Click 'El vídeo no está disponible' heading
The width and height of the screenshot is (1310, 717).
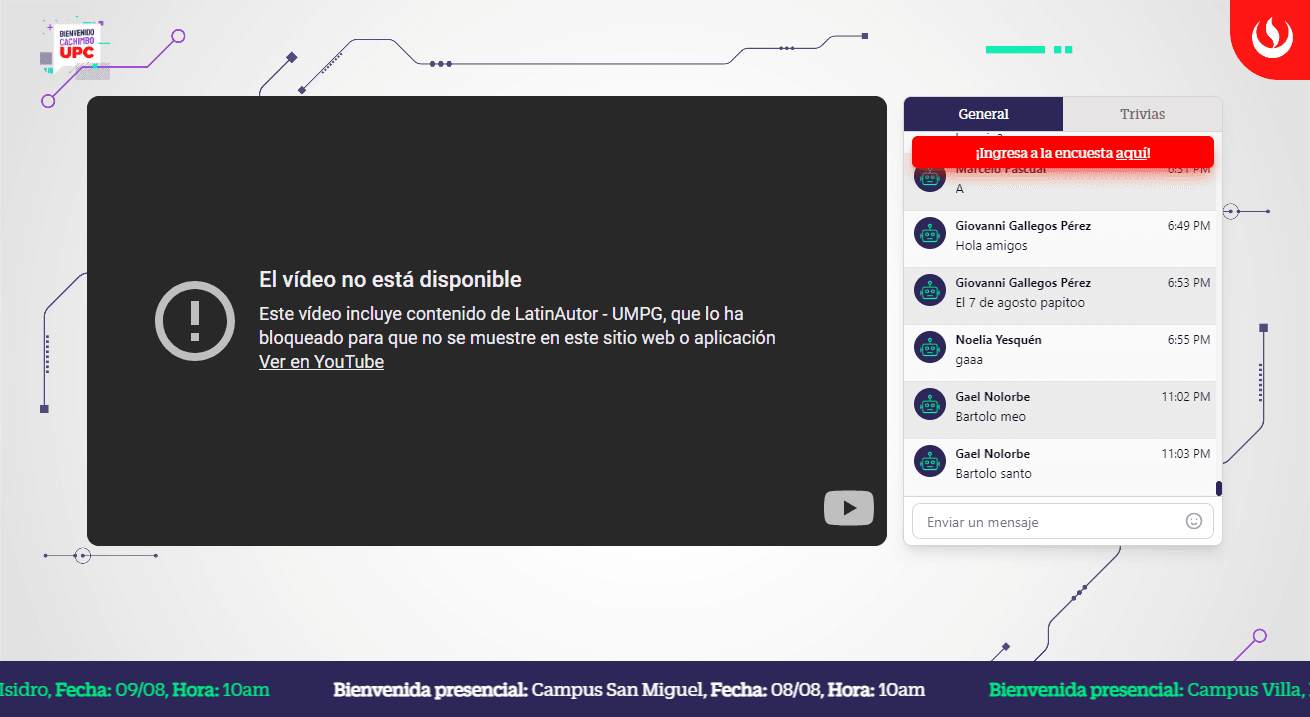(390, 279)
